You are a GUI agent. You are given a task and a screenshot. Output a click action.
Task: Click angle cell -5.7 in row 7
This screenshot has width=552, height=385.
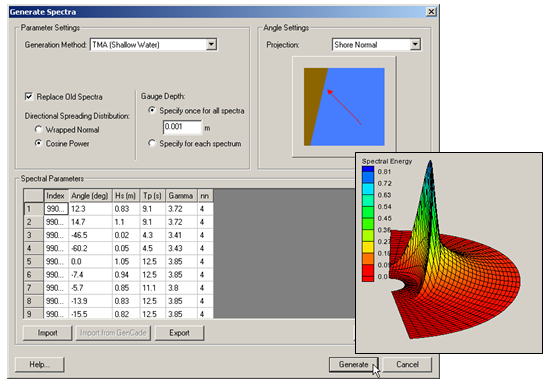pos(90,288)
